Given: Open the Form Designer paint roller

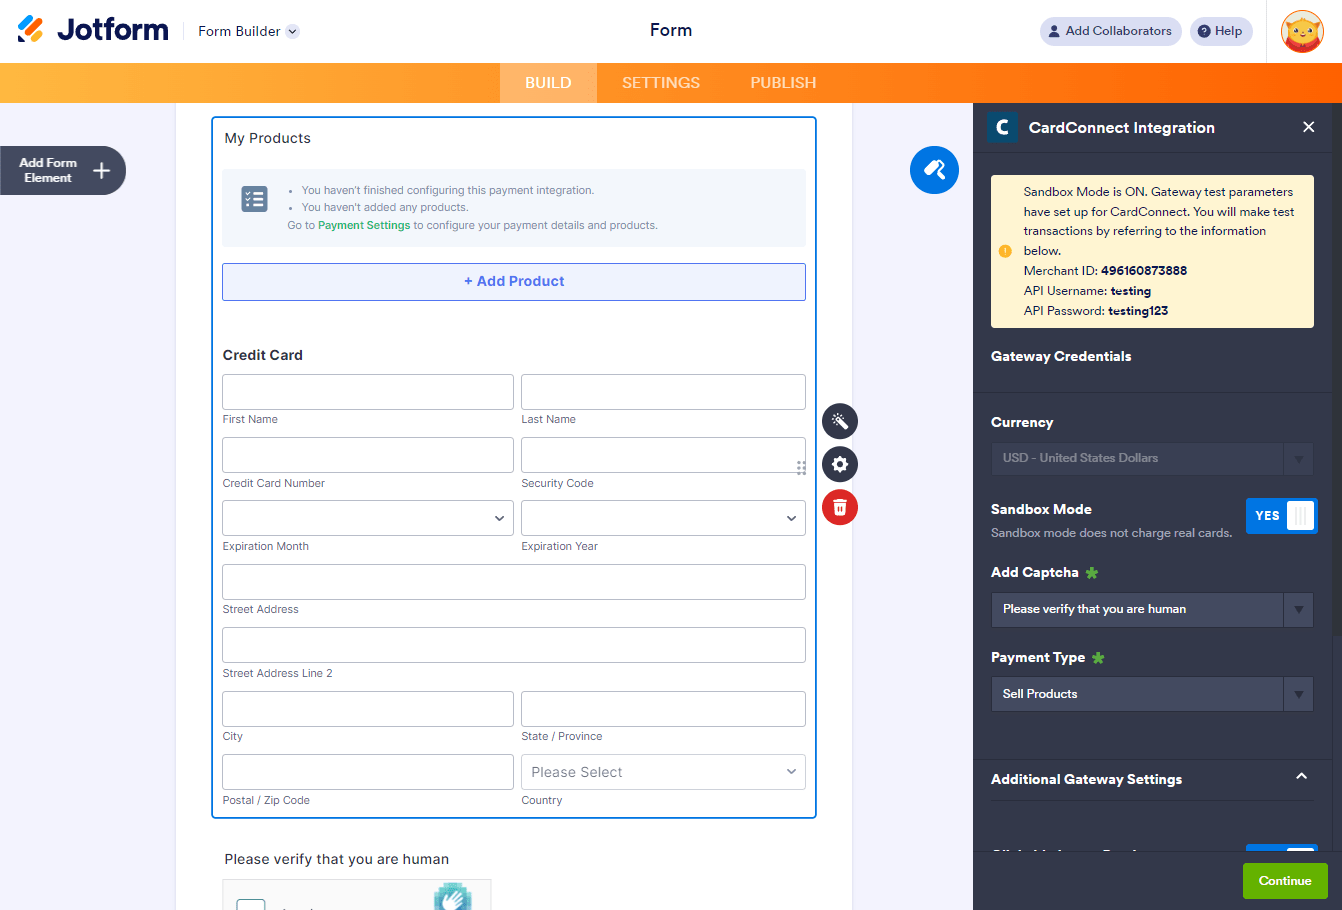Looking at the screenshot, I should (x=934, y=170).
